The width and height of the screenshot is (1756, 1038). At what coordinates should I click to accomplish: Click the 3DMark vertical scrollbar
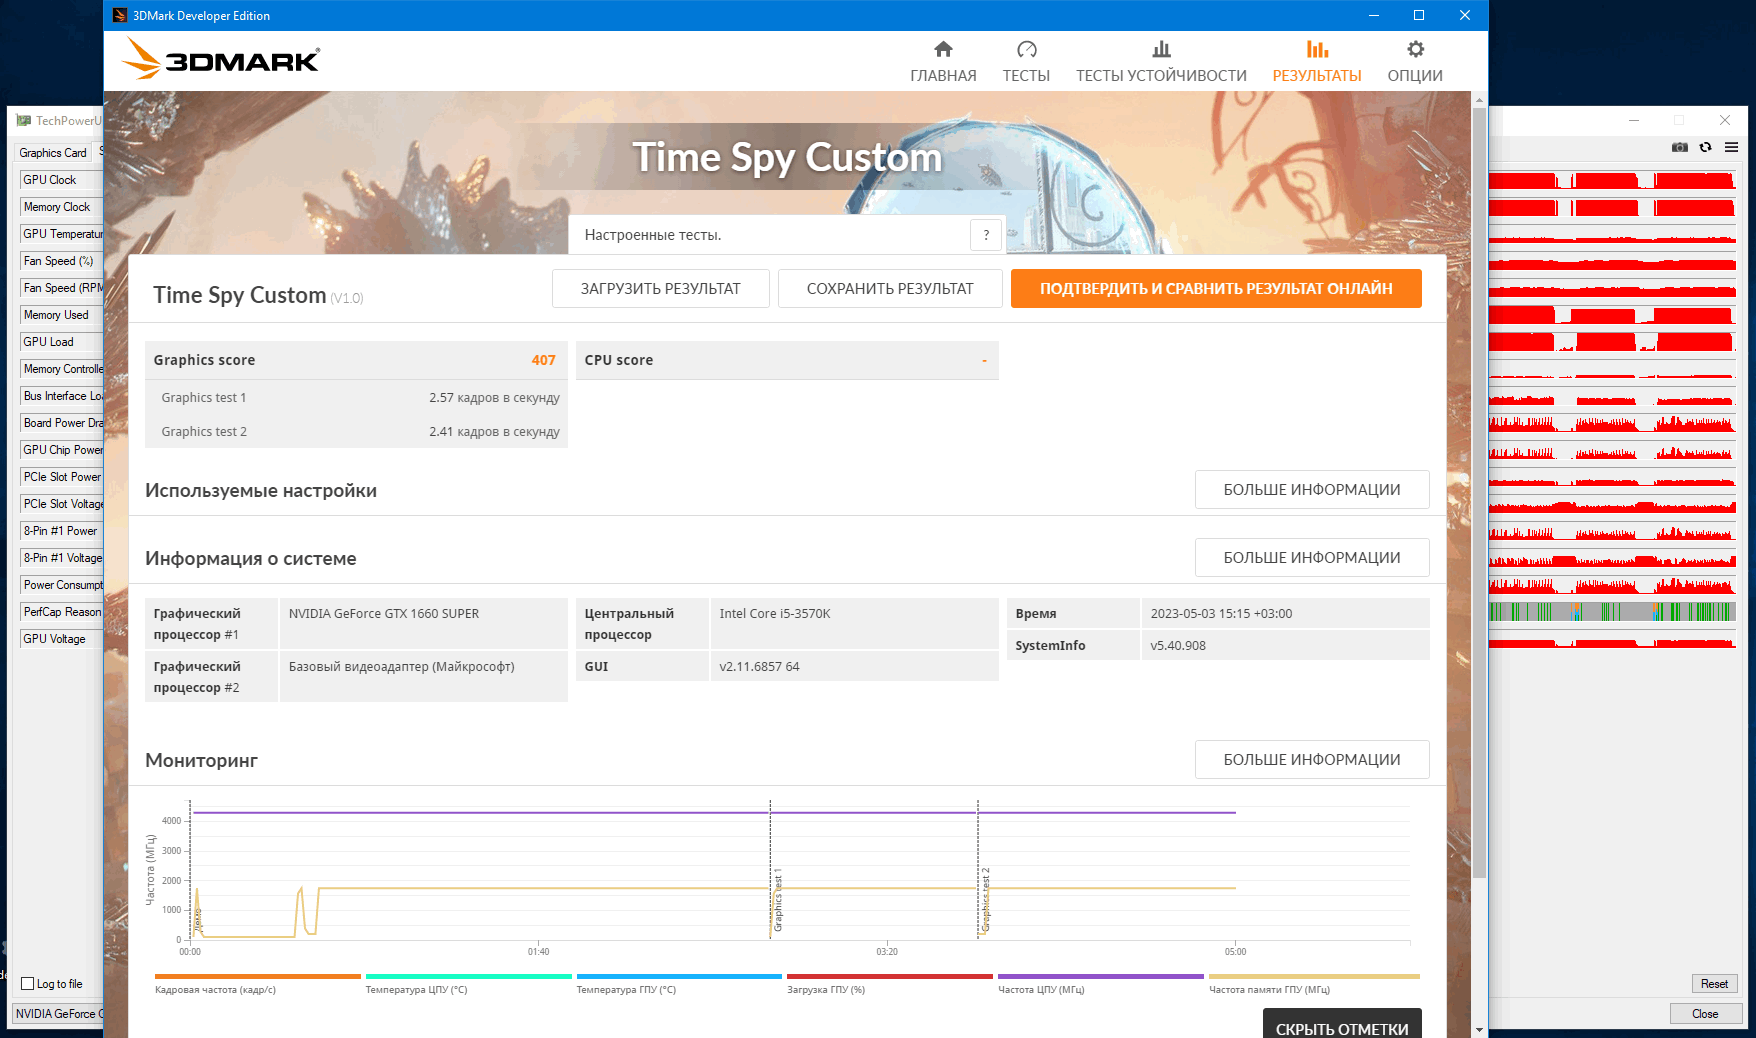pyautogui.click(x=1479, y=493)
